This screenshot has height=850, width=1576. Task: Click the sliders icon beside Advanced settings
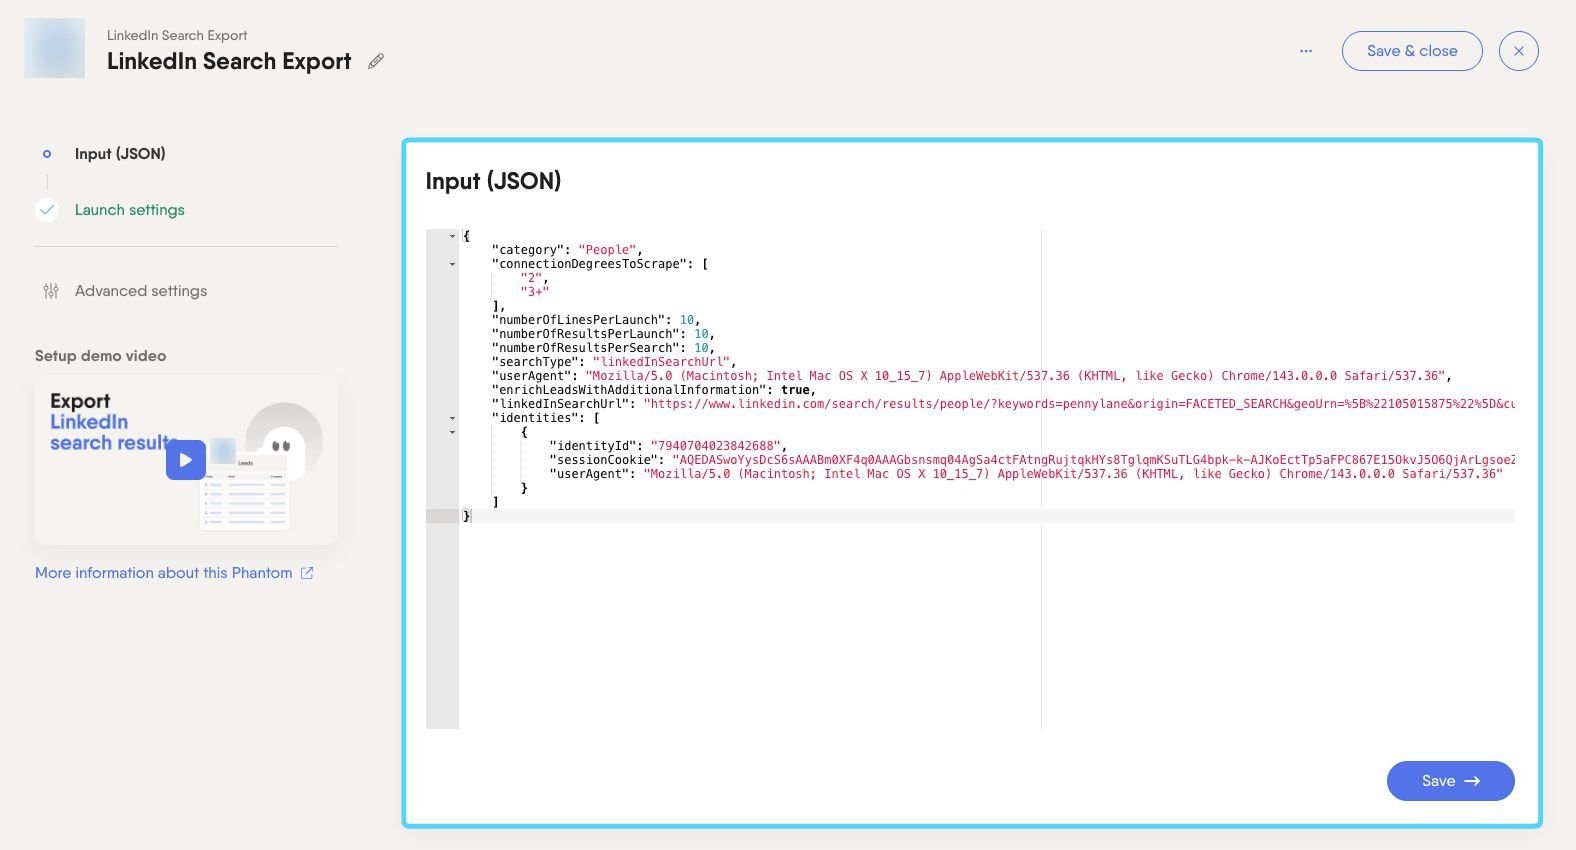point(51,291)
